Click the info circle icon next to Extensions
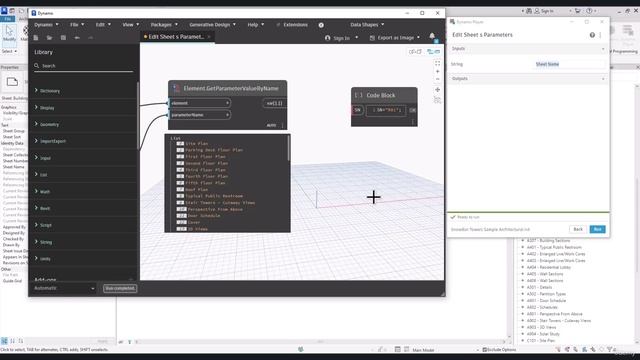This screenshot has width=640, height=360. [321, 25]
